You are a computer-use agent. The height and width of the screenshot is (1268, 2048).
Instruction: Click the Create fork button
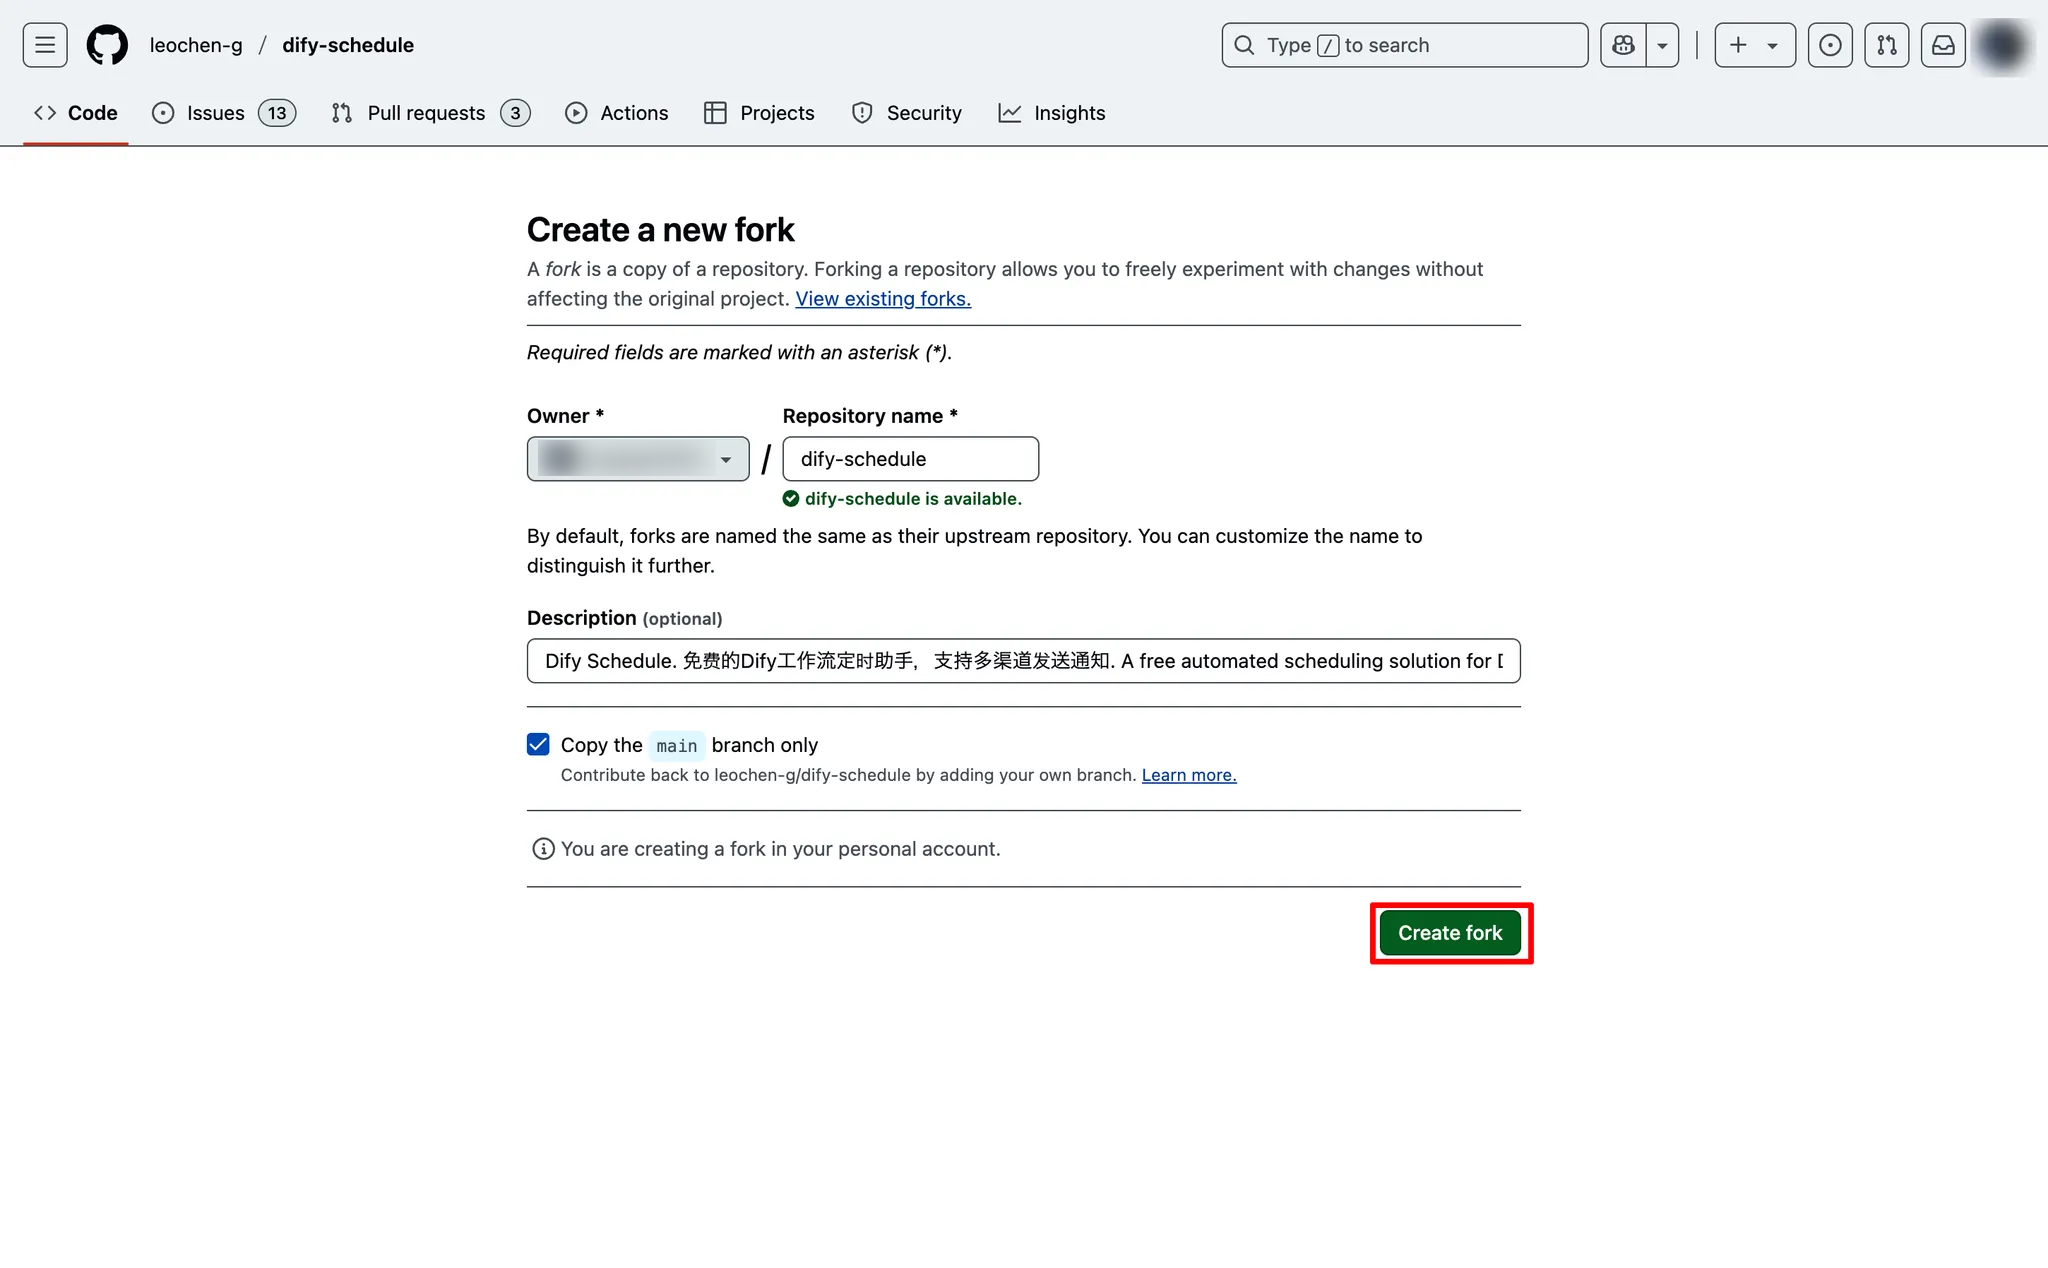[x=1450, y=932]
